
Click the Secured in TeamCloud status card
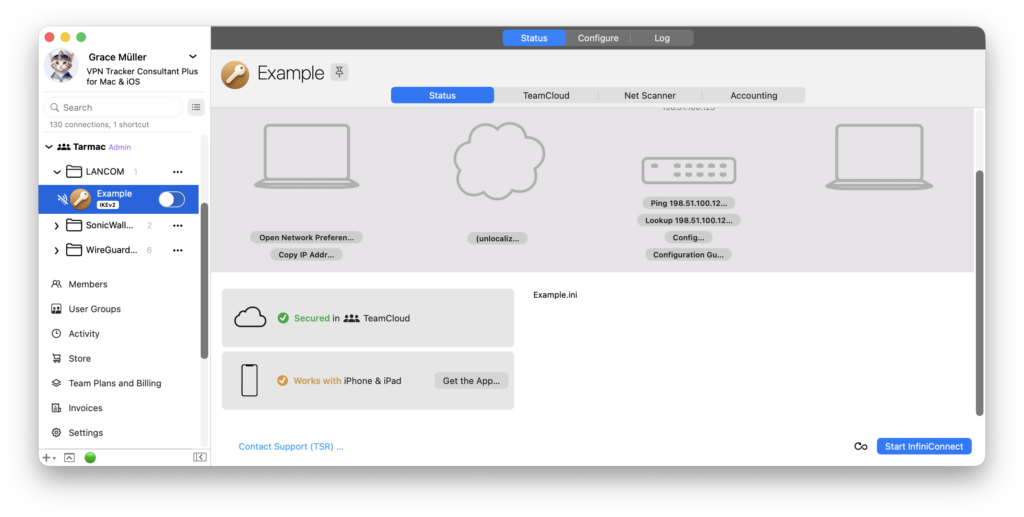[368, 318]
